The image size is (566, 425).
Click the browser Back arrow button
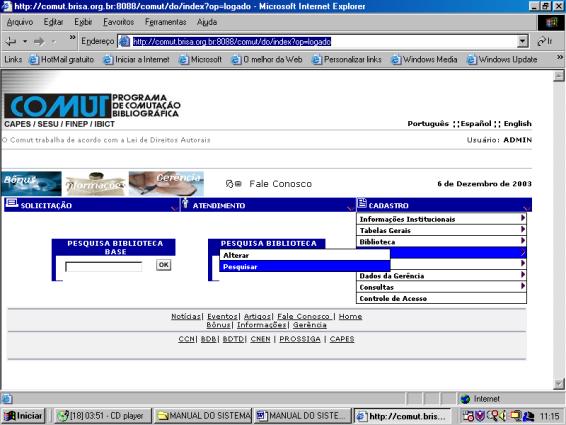(x=11, y=42)
